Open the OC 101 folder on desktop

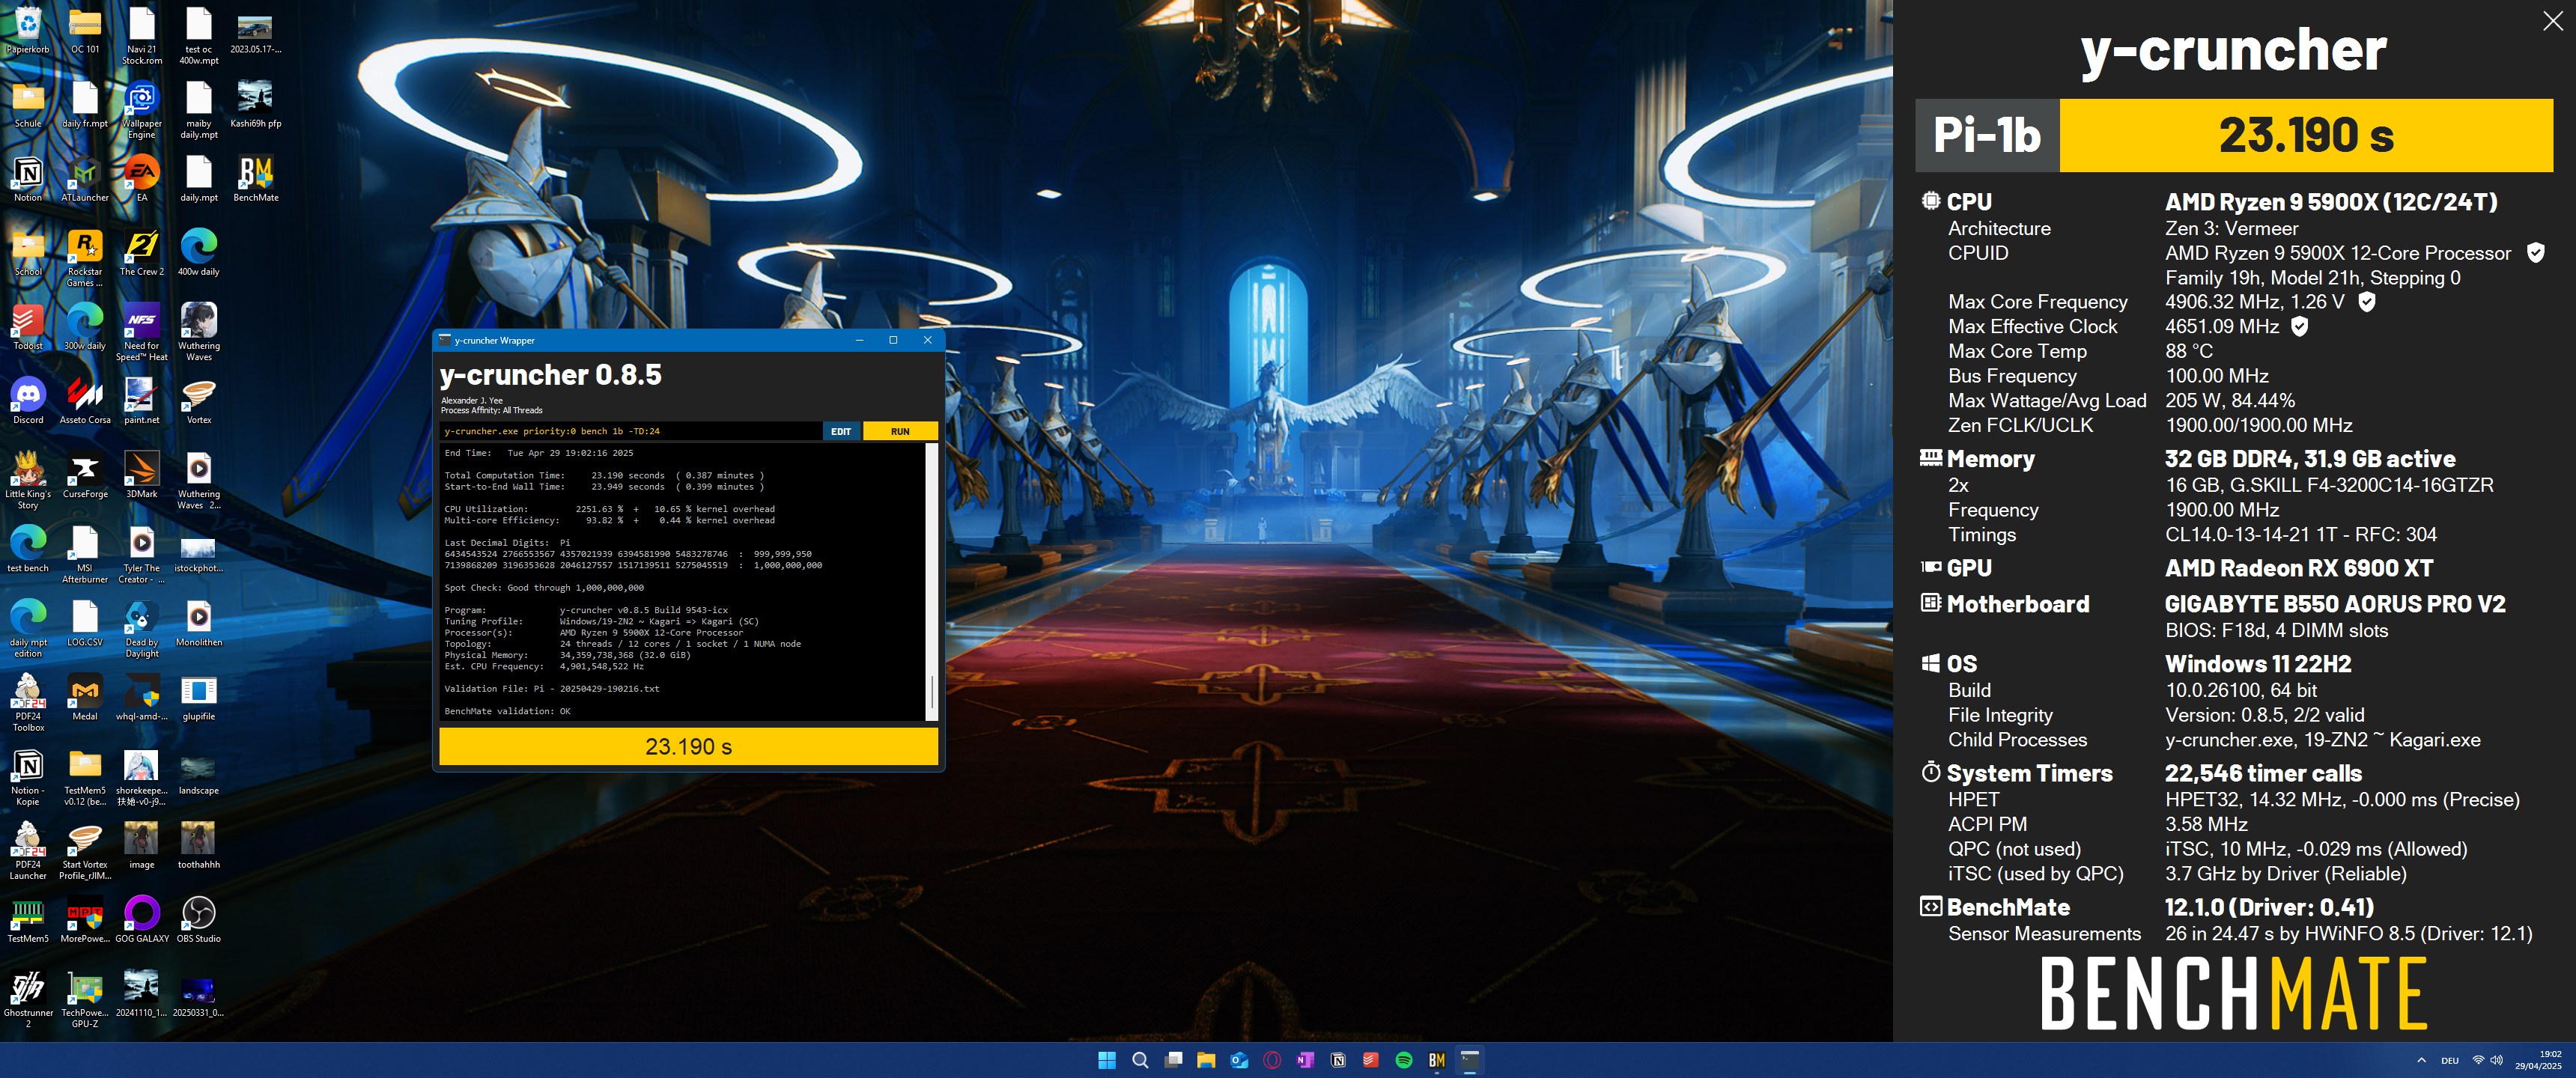(85, 31)
